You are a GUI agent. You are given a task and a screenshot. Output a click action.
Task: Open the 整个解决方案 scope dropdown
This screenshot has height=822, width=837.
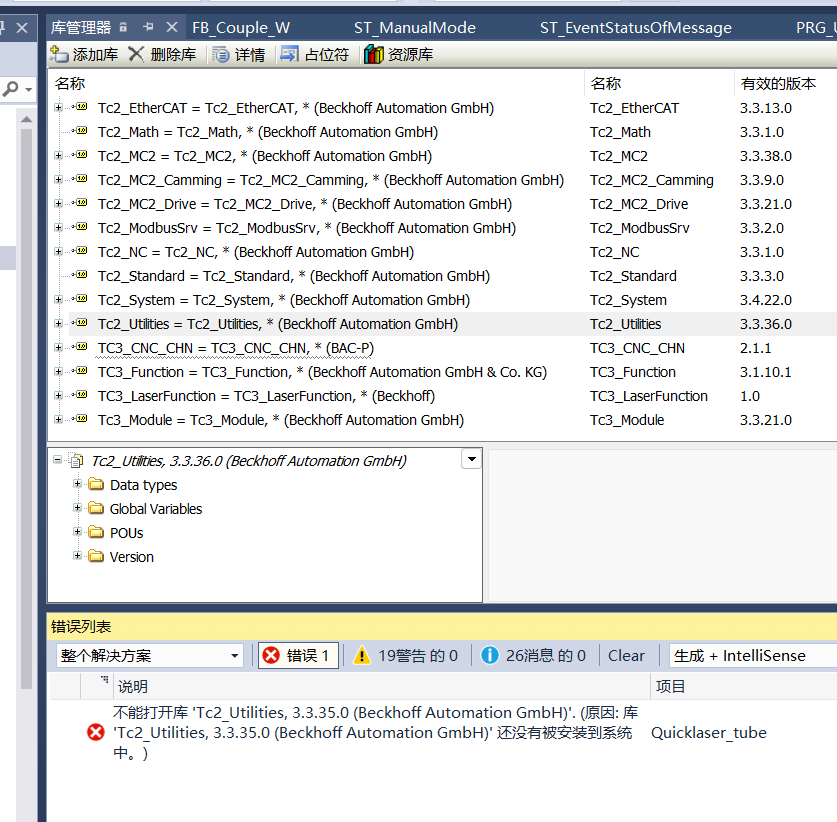(x=149, y=655)
